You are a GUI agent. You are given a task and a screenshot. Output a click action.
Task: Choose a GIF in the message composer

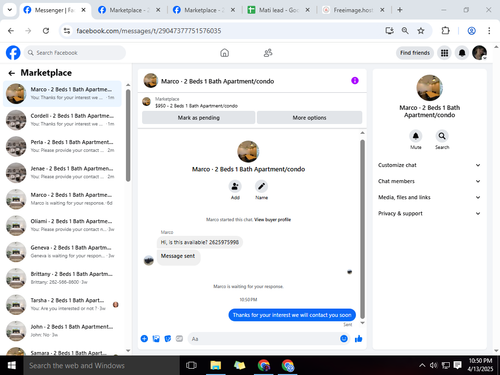(179, 339)
